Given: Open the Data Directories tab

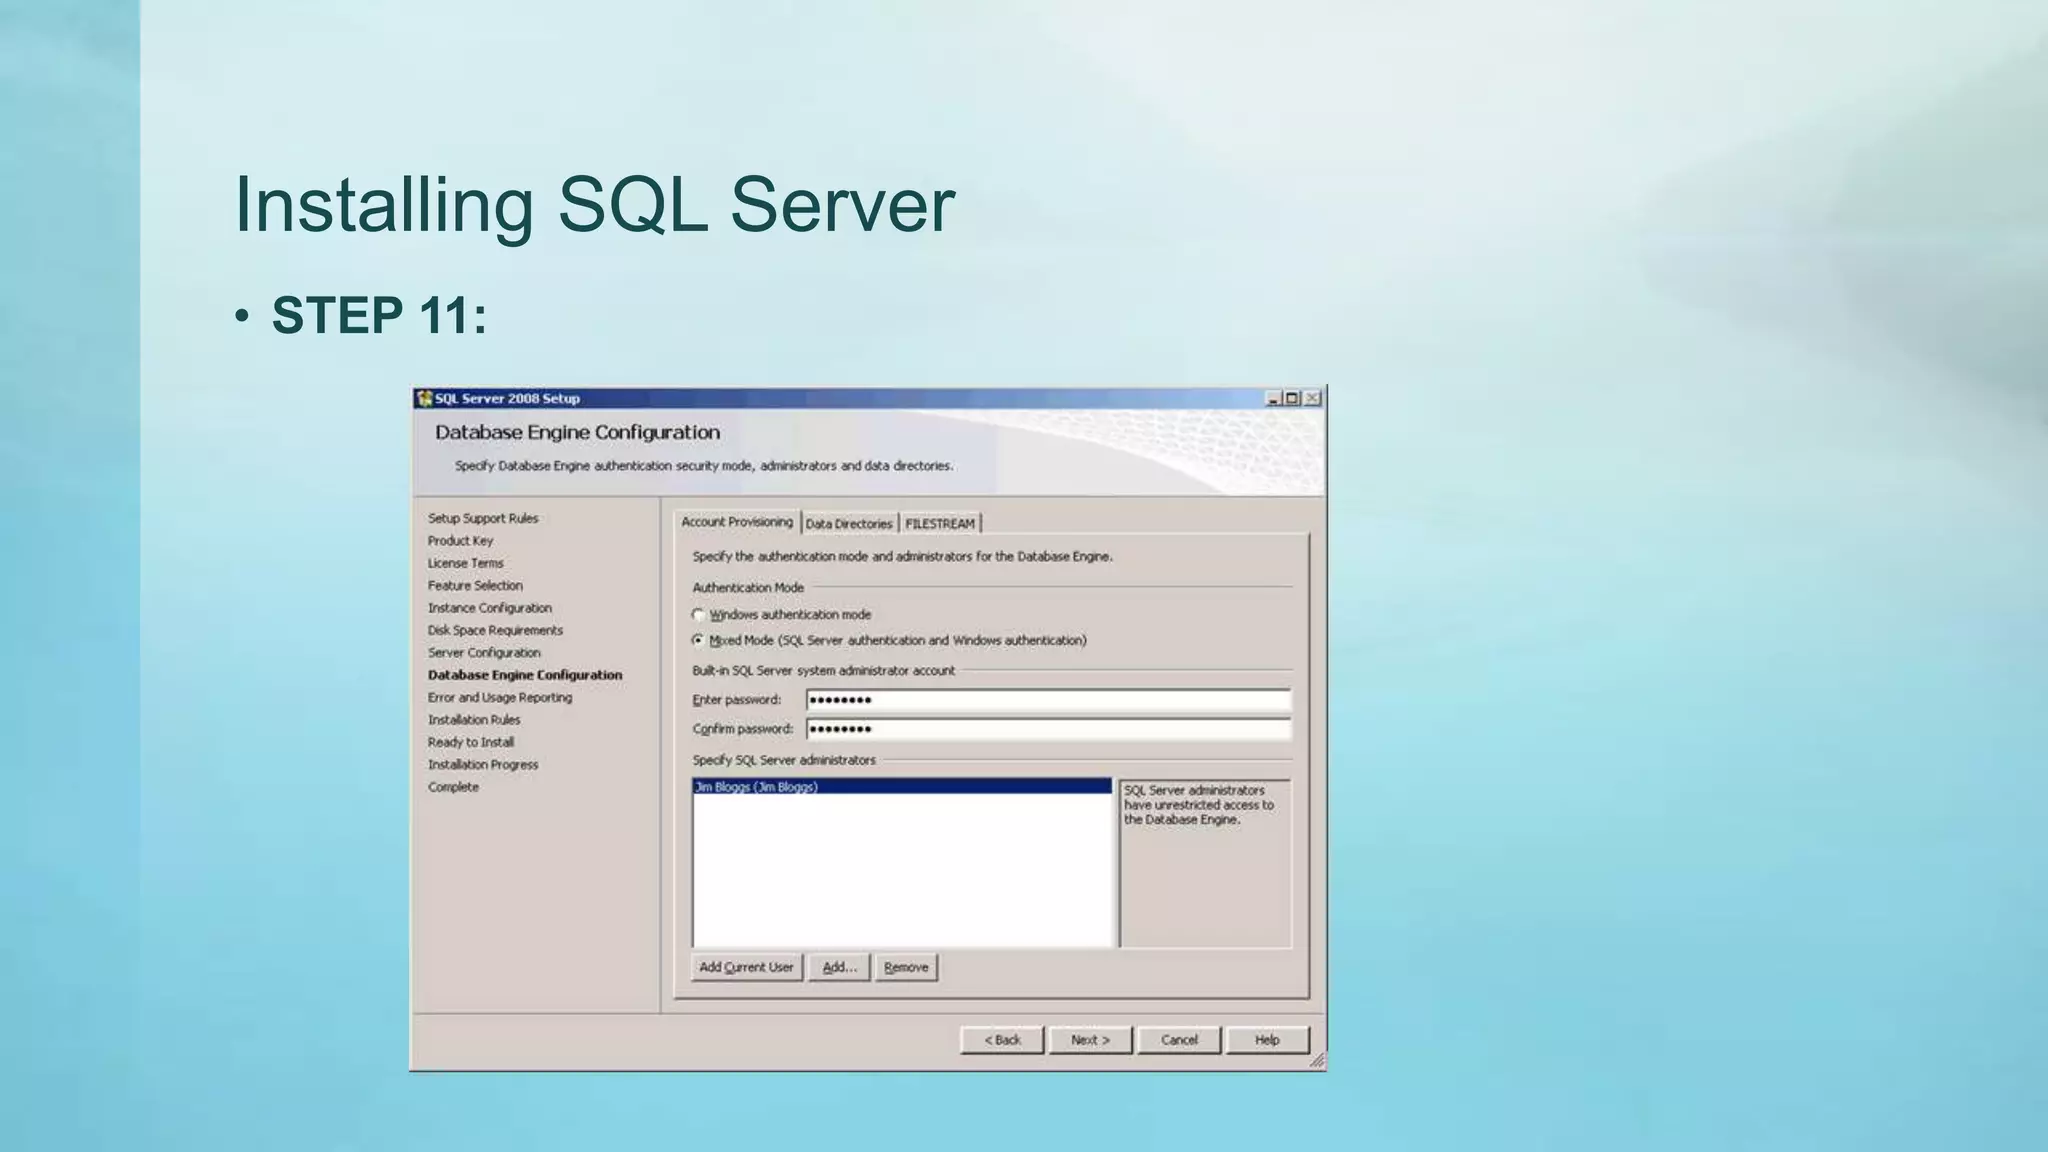Looking at the screenshot, I should pyautogui.click(x=848, y=524).
